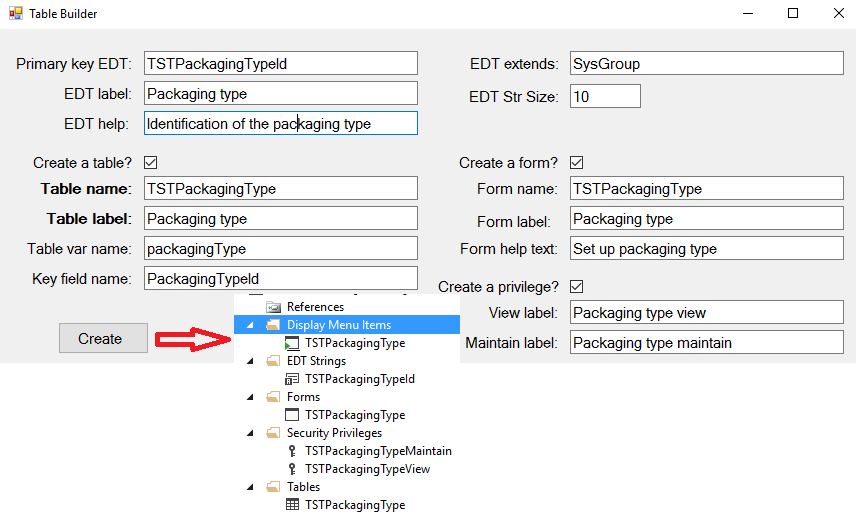Close the Table Builder window
The width and height of the screenshot is (856, 522).
click(839, 13)
